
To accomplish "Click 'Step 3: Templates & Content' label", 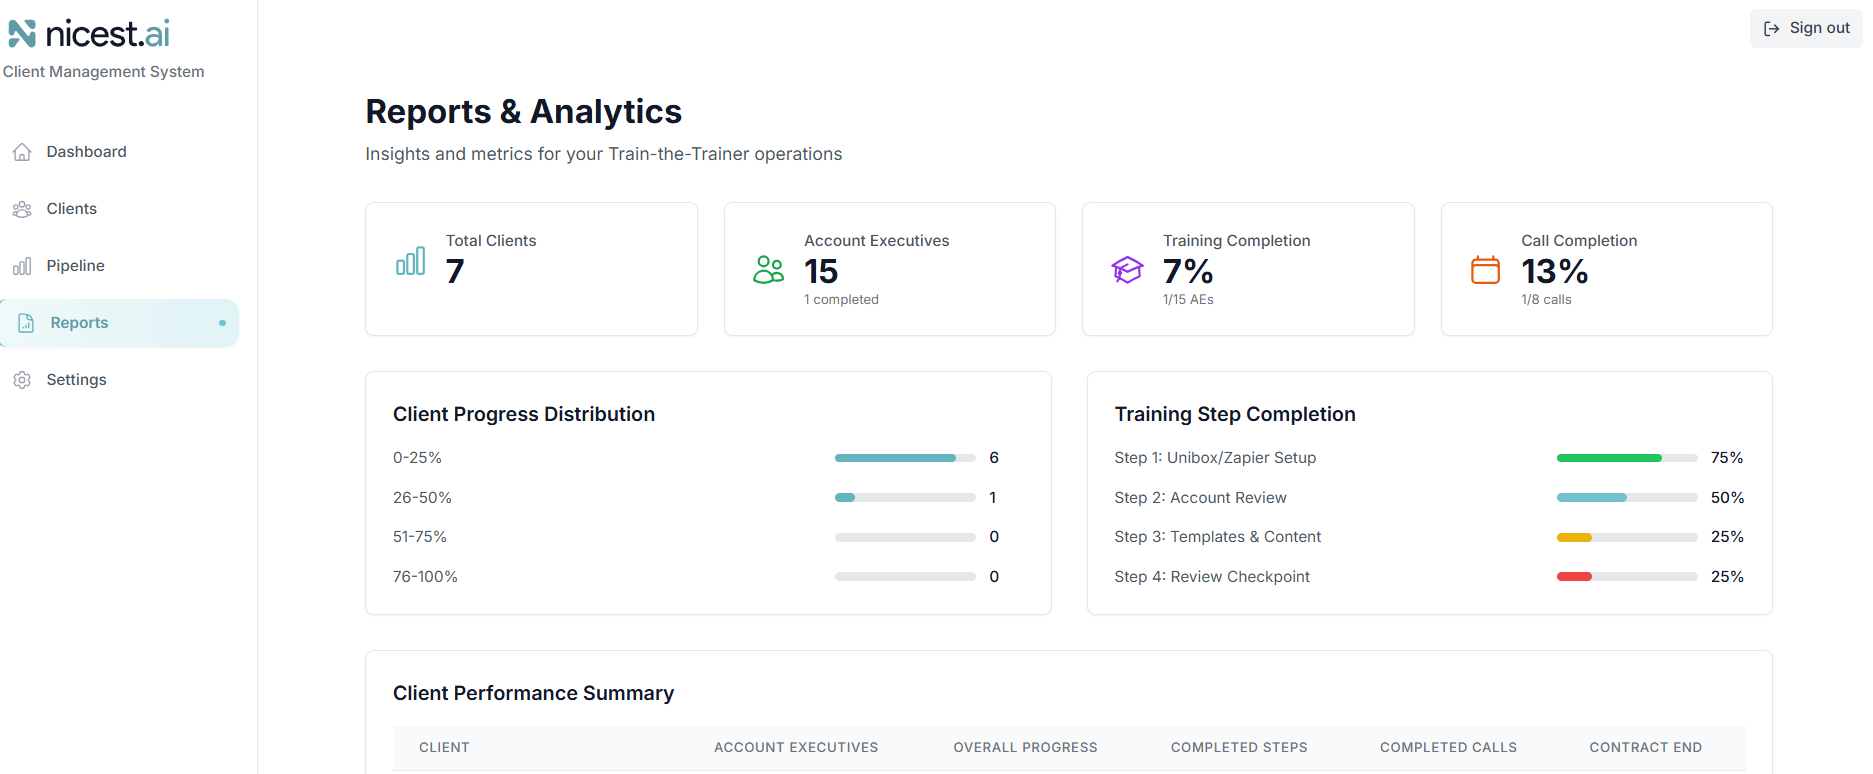I will tap(1217, 537).
